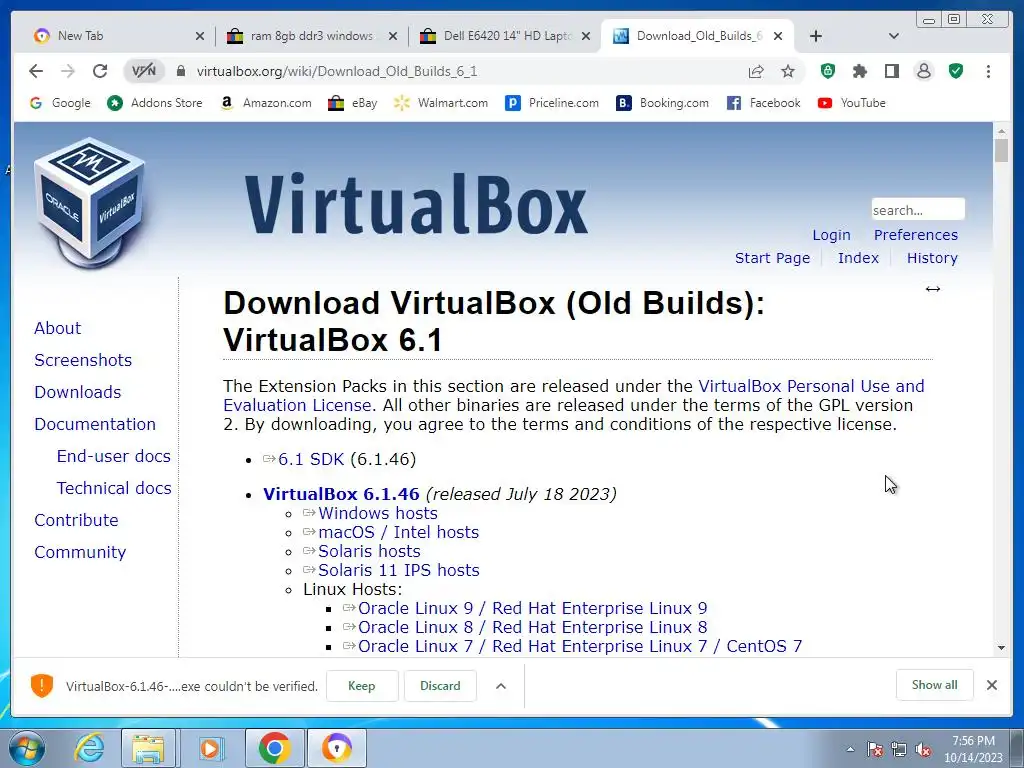The width and height of the screenshot is (1024, 768).
Task: Open the History link
Action: [932, 258]
